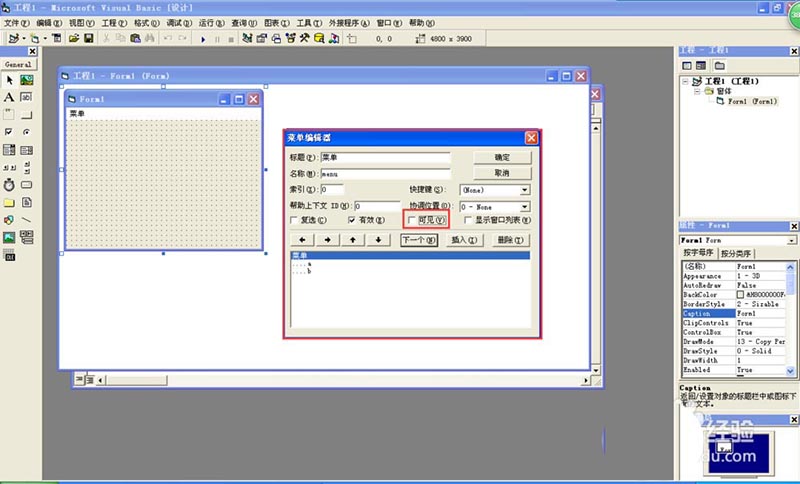Select the Data control in toolbox
This screenshot has height=484, width=800.
[27, 237]
